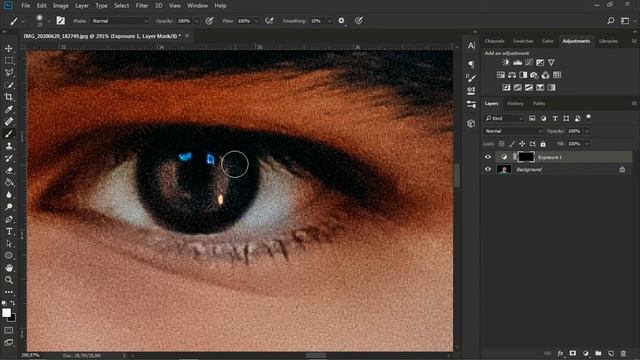Select the Crop tool
The width and height of the screenshot is (640, 360).
pyautogui.click(x=9, y=97)
